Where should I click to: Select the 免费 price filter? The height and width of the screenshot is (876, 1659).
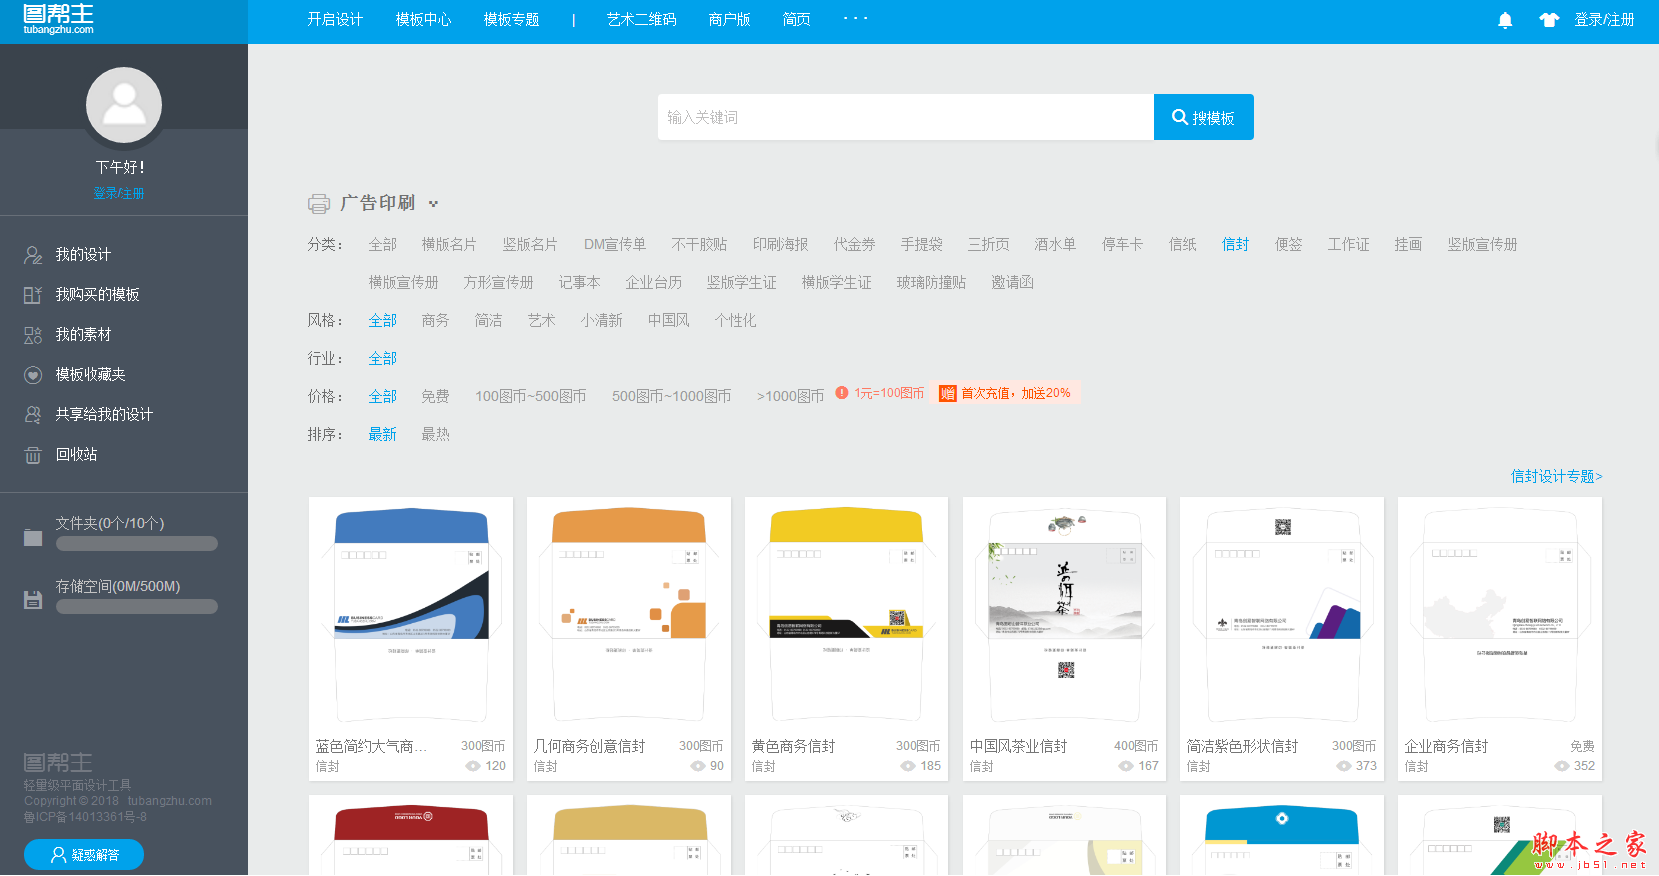435,397
